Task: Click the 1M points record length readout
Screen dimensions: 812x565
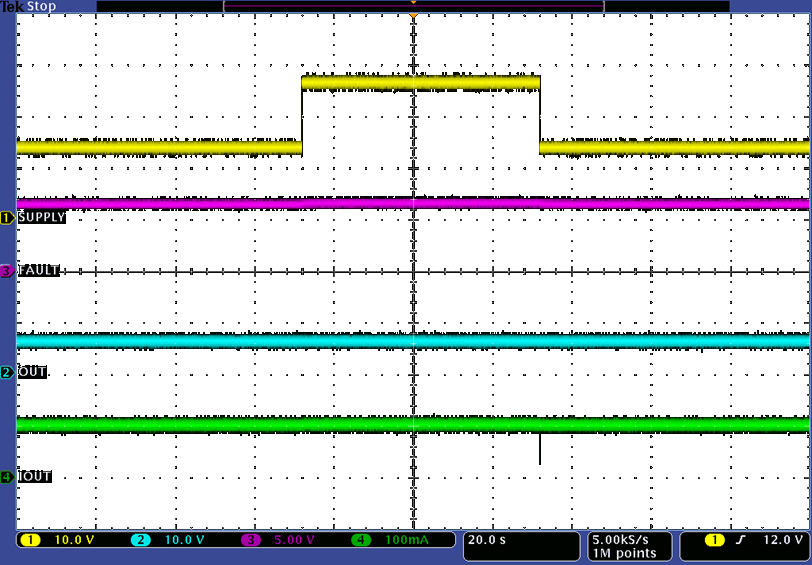Action: click(x=625, y=553)
